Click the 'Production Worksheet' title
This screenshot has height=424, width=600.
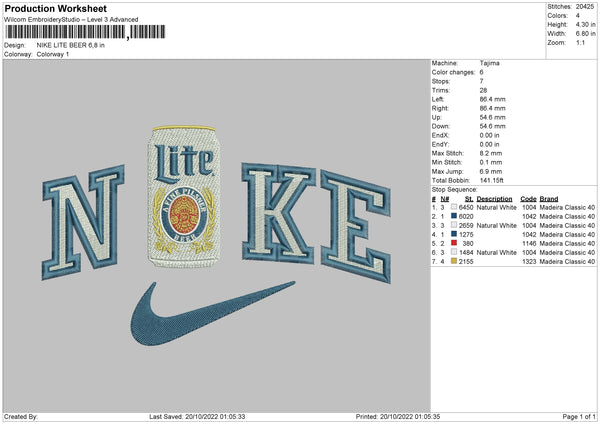tap(56, 8)
